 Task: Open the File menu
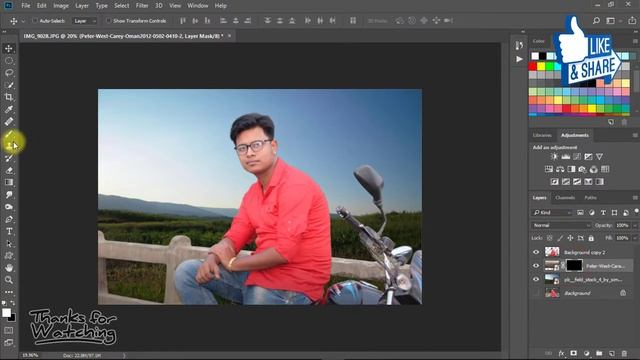(x=26, y=6)
